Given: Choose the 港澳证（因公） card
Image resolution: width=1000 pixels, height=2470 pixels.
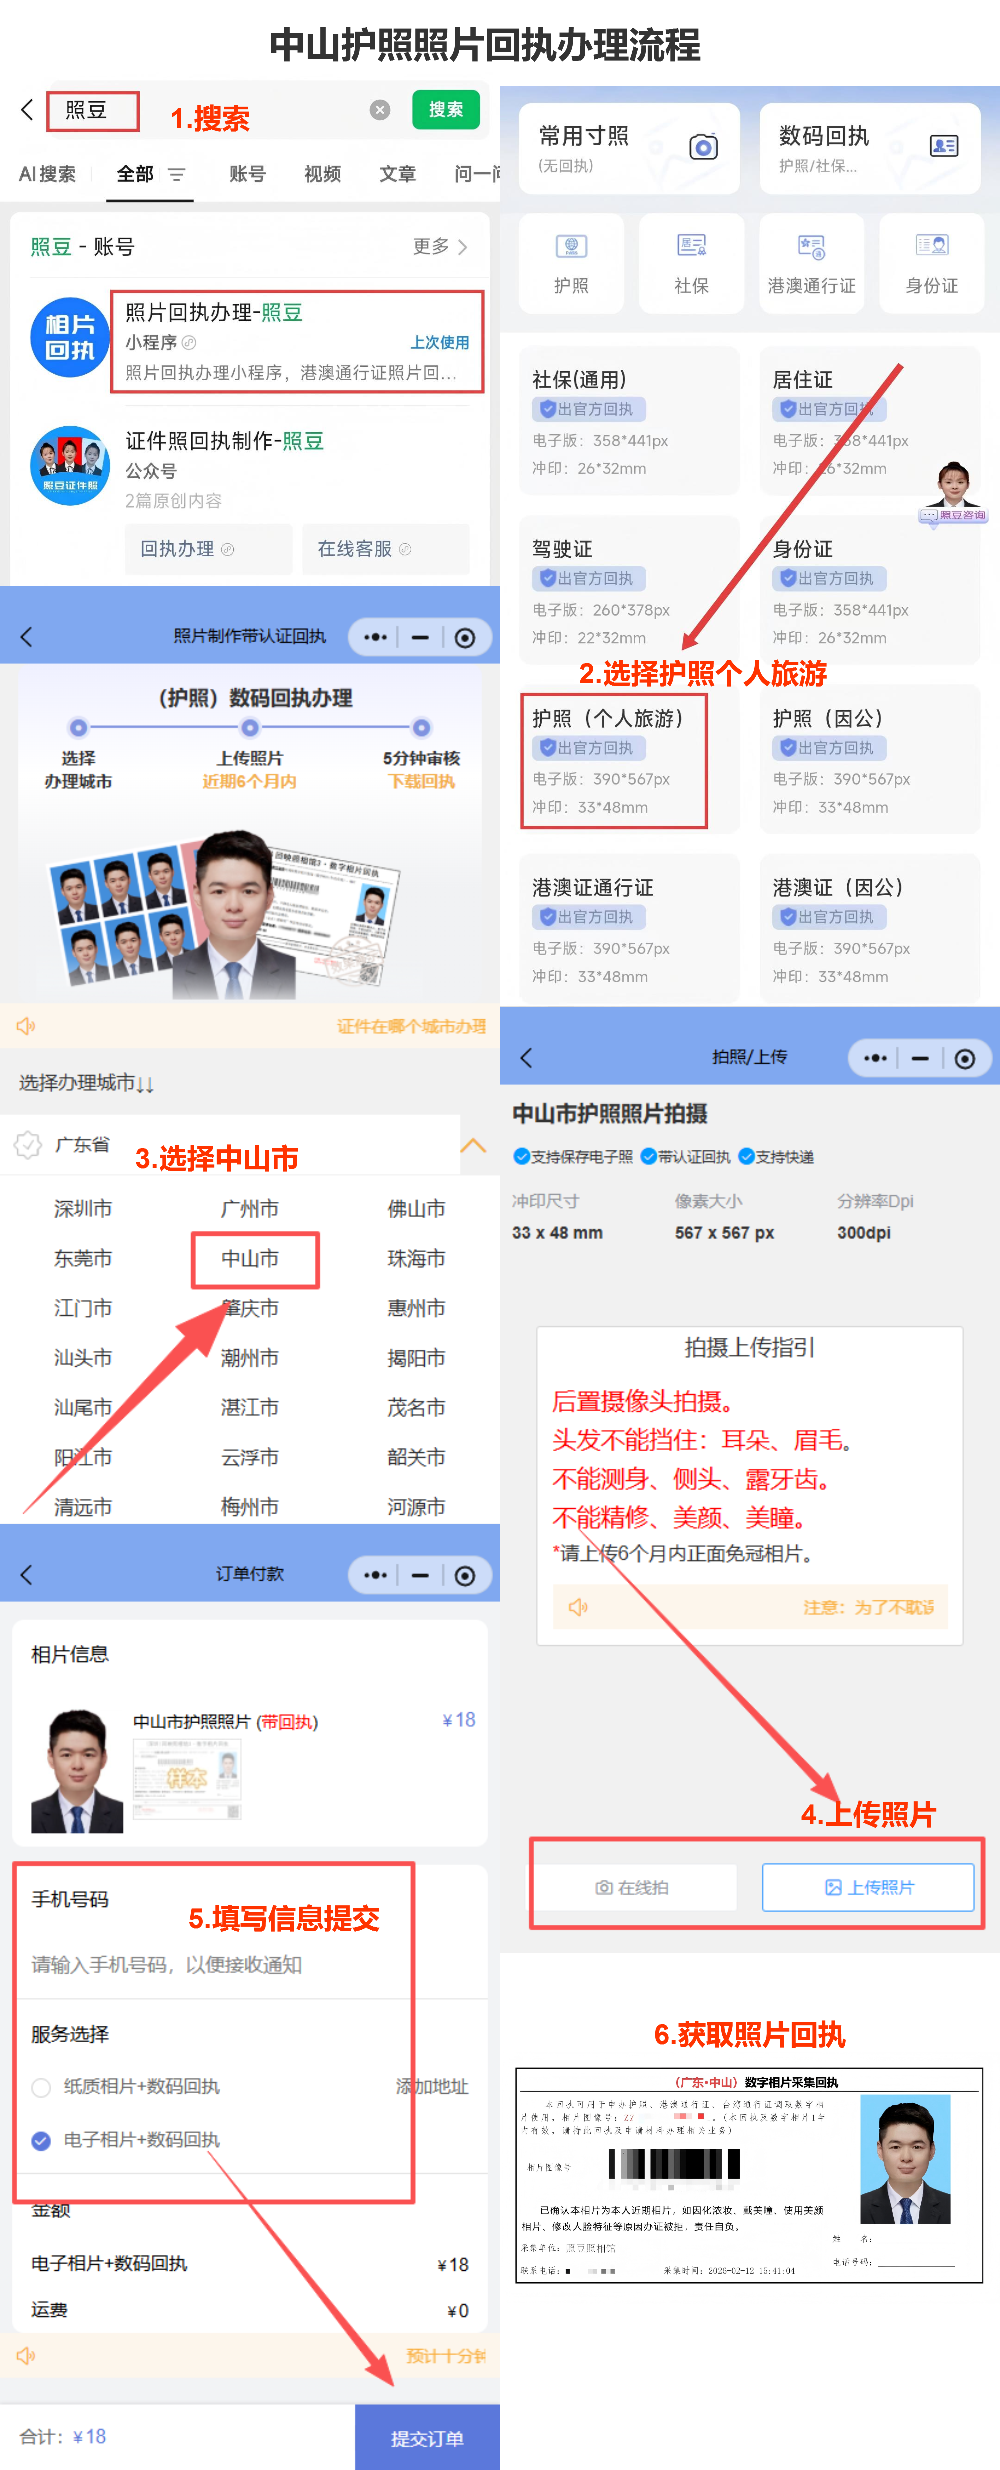Looking at the screenshot, I should [869, 929].
